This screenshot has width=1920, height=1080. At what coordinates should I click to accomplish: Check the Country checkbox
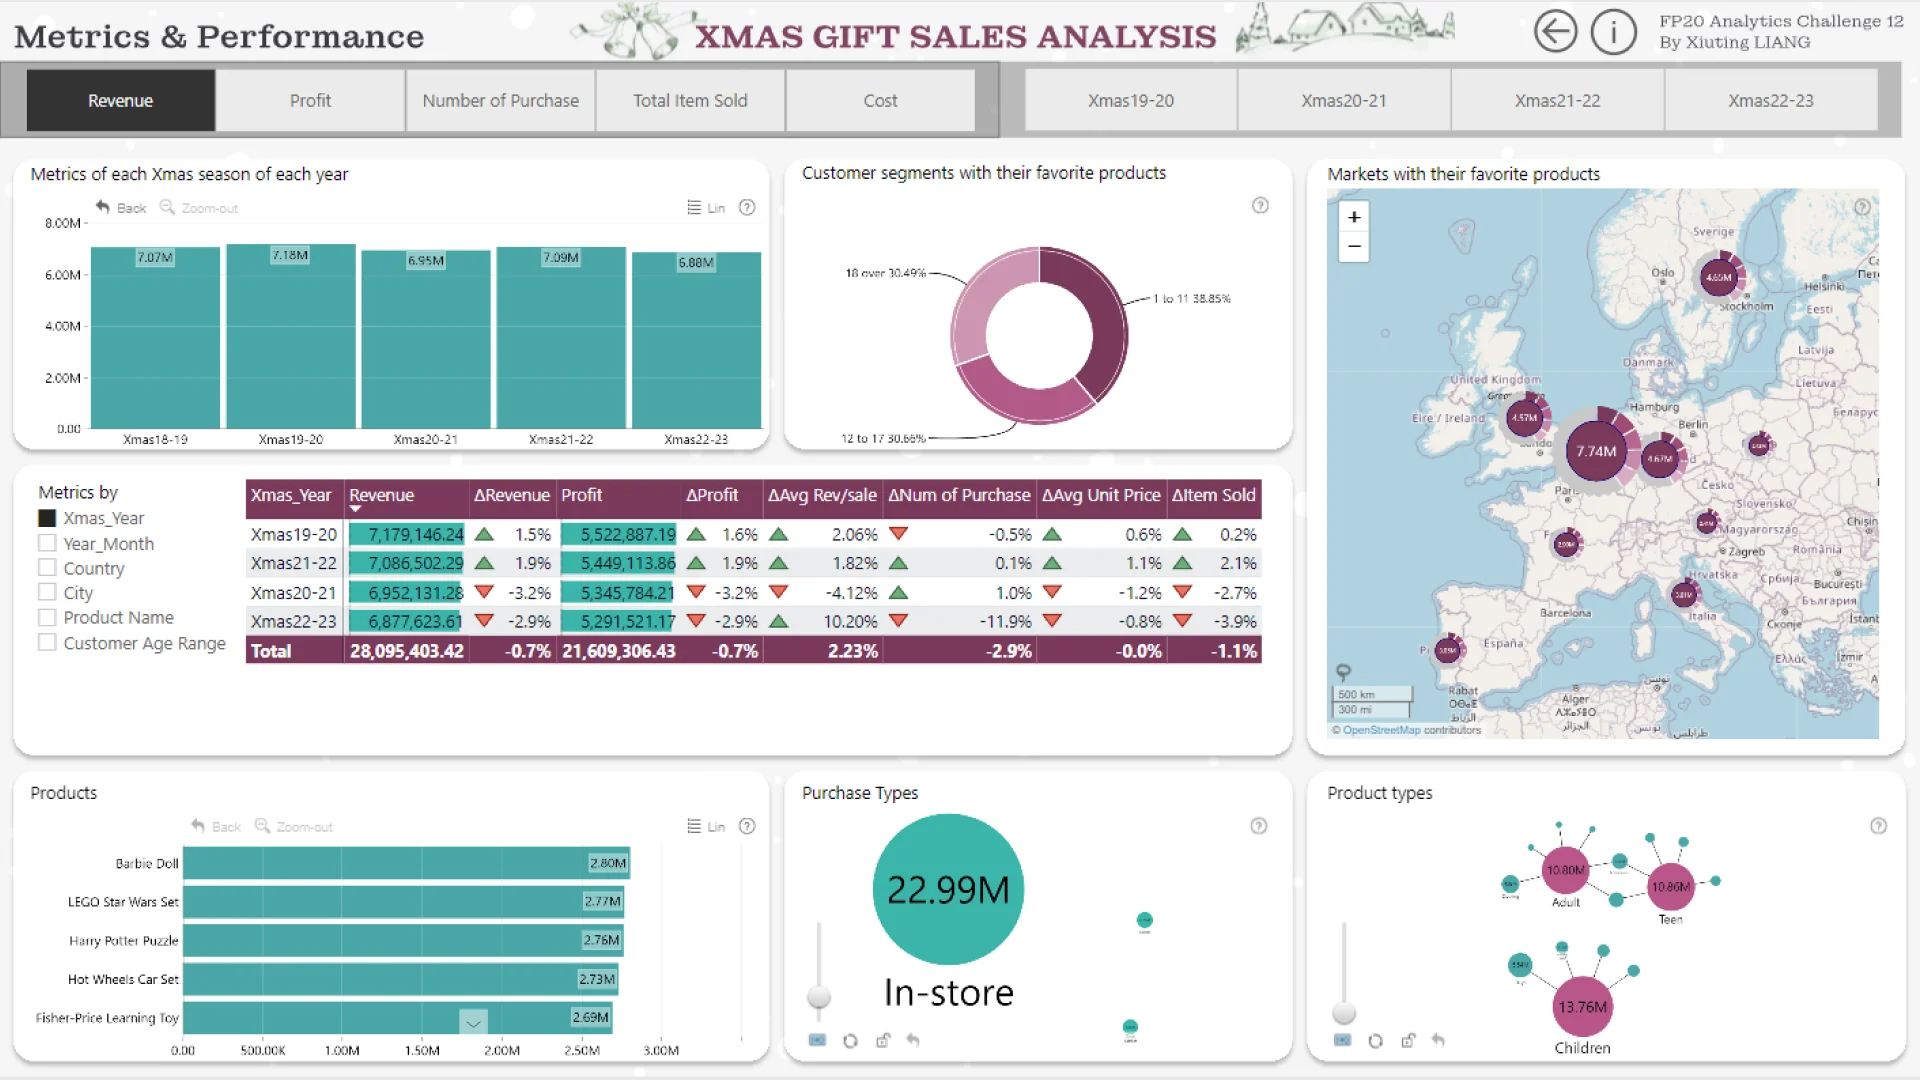coord(47,567)
